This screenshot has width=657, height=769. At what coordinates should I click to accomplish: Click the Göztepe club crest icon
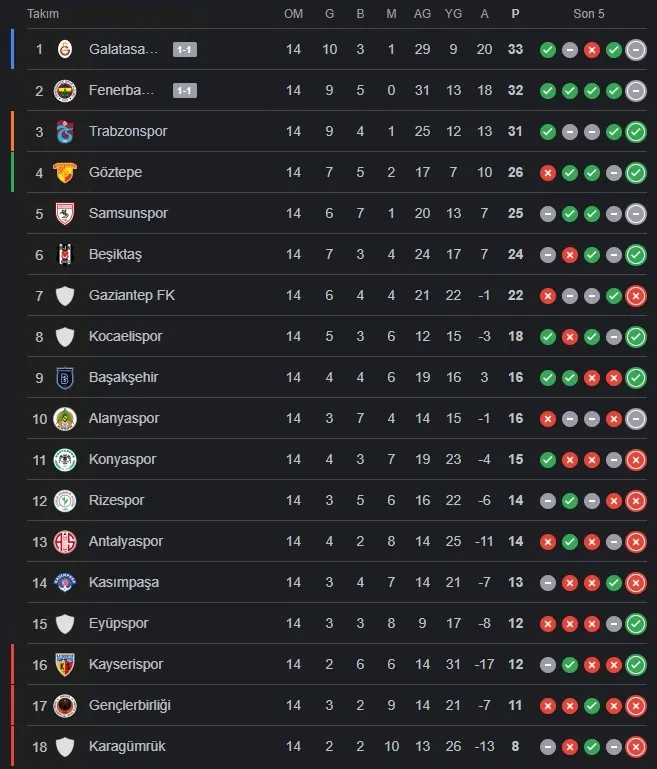[65, 172]
